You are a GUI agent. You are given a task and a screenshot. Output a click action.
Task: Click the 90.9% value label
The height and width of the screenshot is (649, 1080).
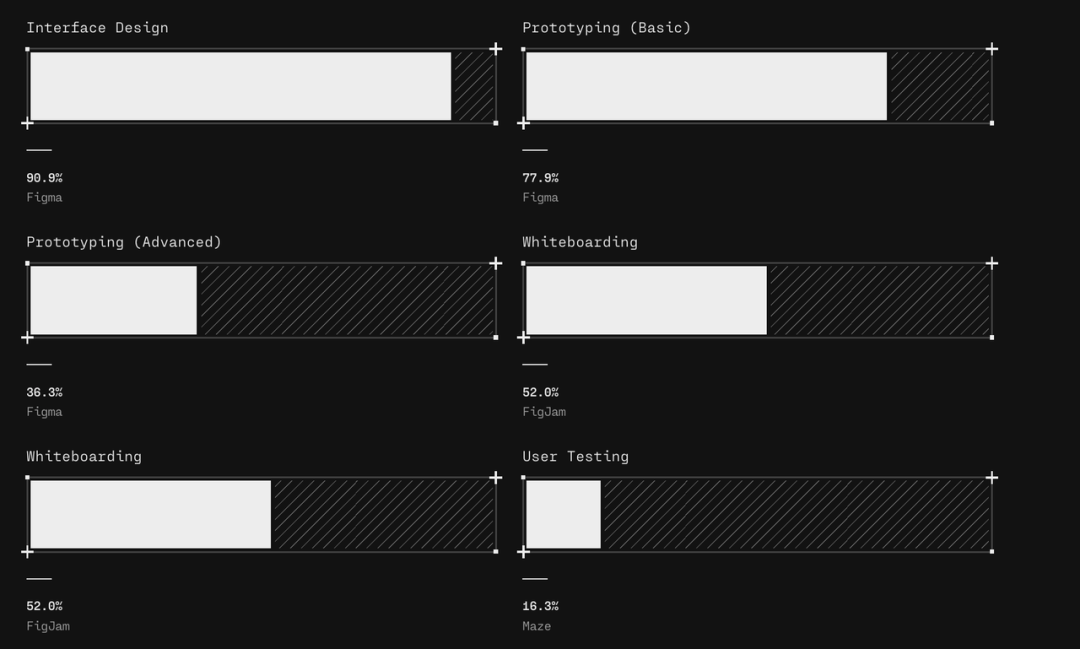pyautogui.click(x=44, y=178)
